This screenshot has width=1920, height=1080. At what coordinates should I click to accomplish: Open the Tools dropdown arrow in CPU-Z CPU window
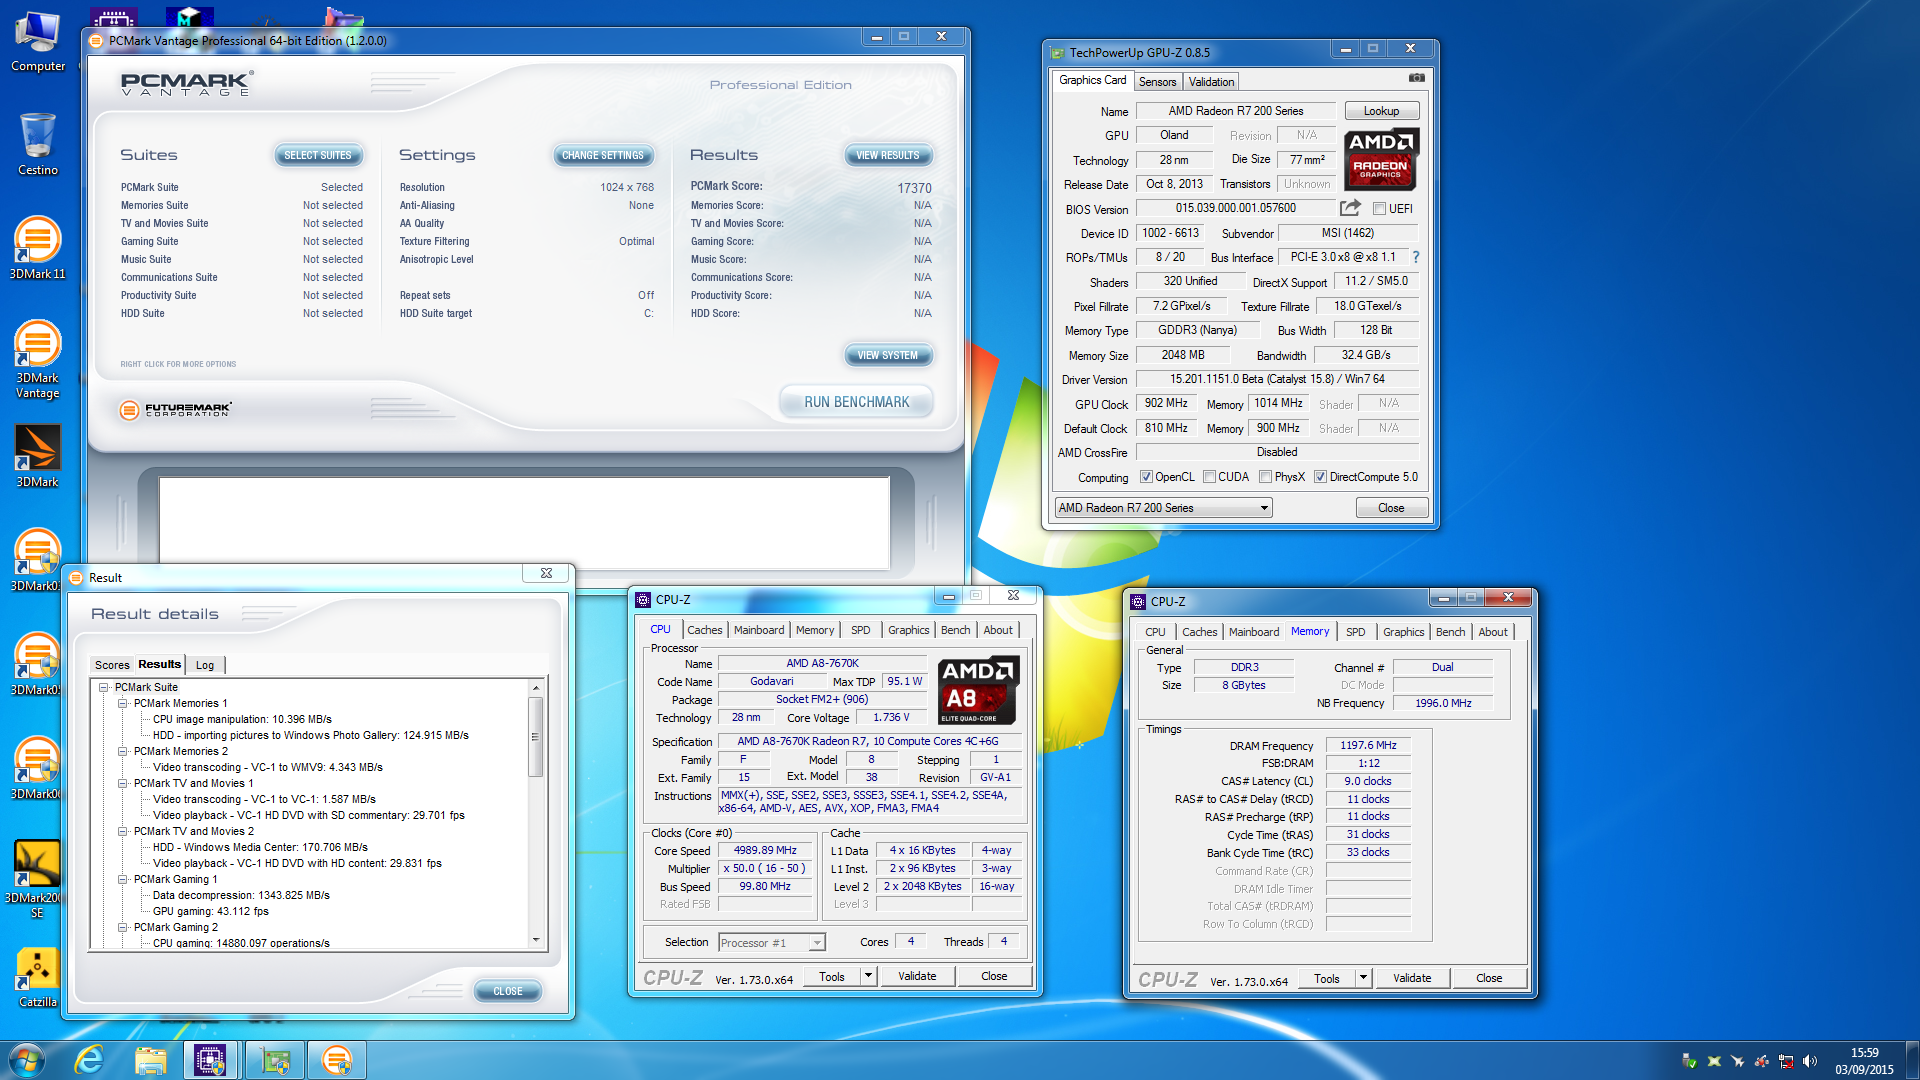click(868, 976)
